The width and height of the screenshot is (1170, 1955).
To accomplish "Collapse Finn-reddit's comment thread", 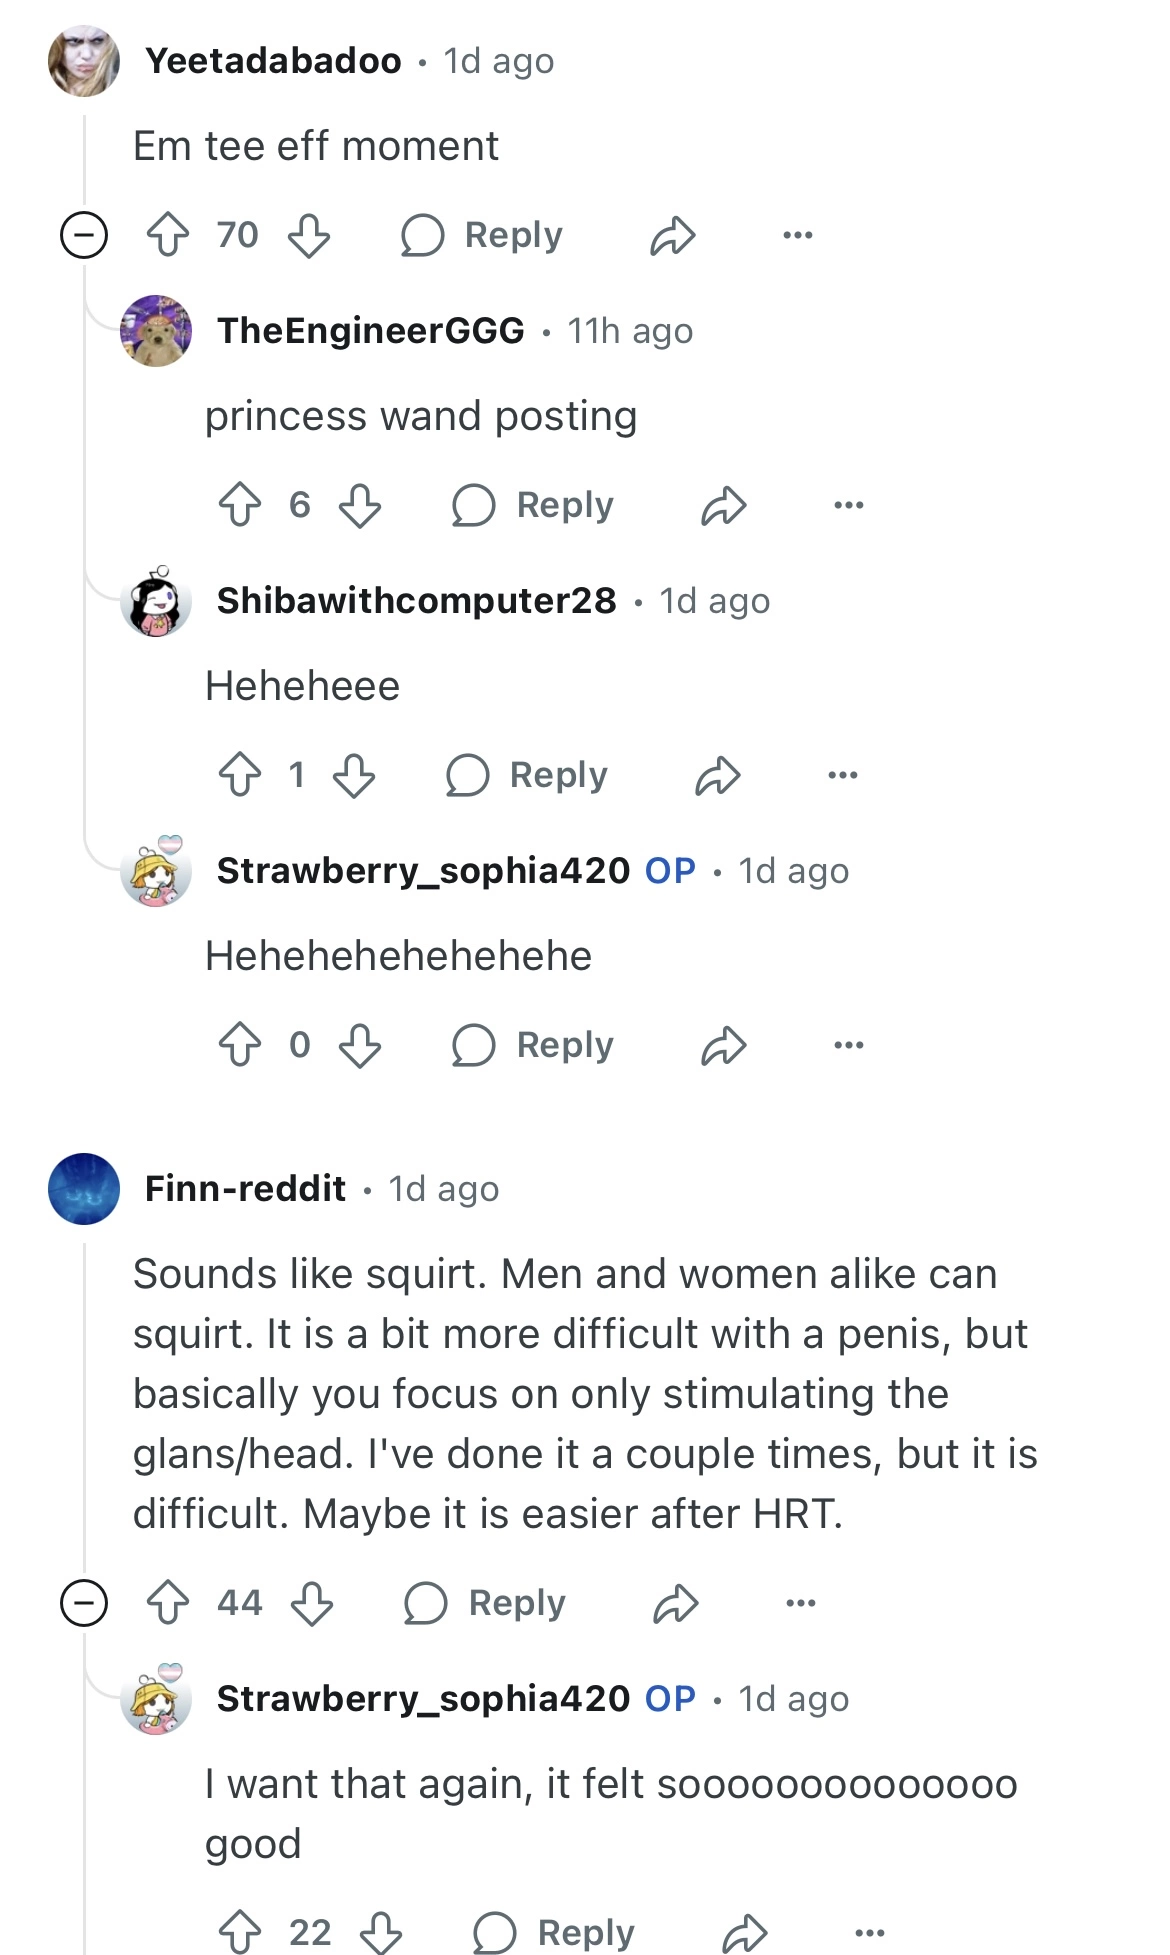I will pyautogui.click(x=84, y=1603).
